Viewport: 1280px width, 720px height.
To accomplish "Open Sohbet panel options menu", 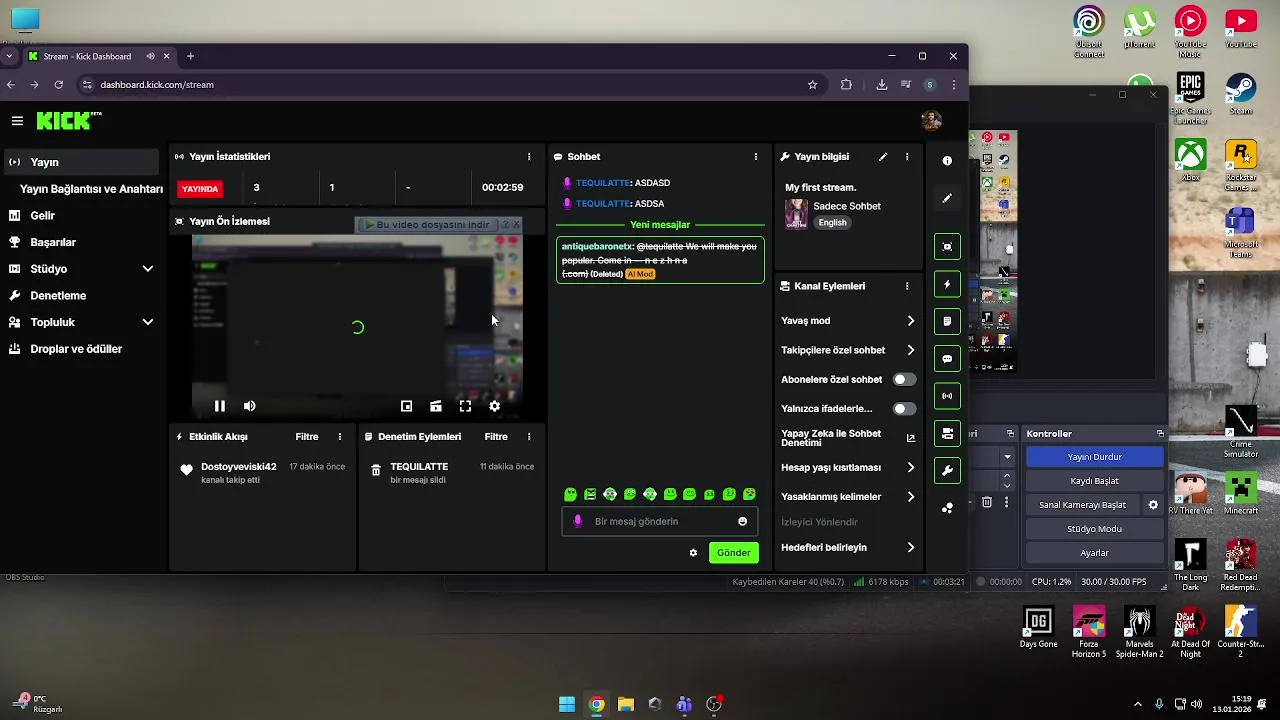I will [x=756, y=157].
